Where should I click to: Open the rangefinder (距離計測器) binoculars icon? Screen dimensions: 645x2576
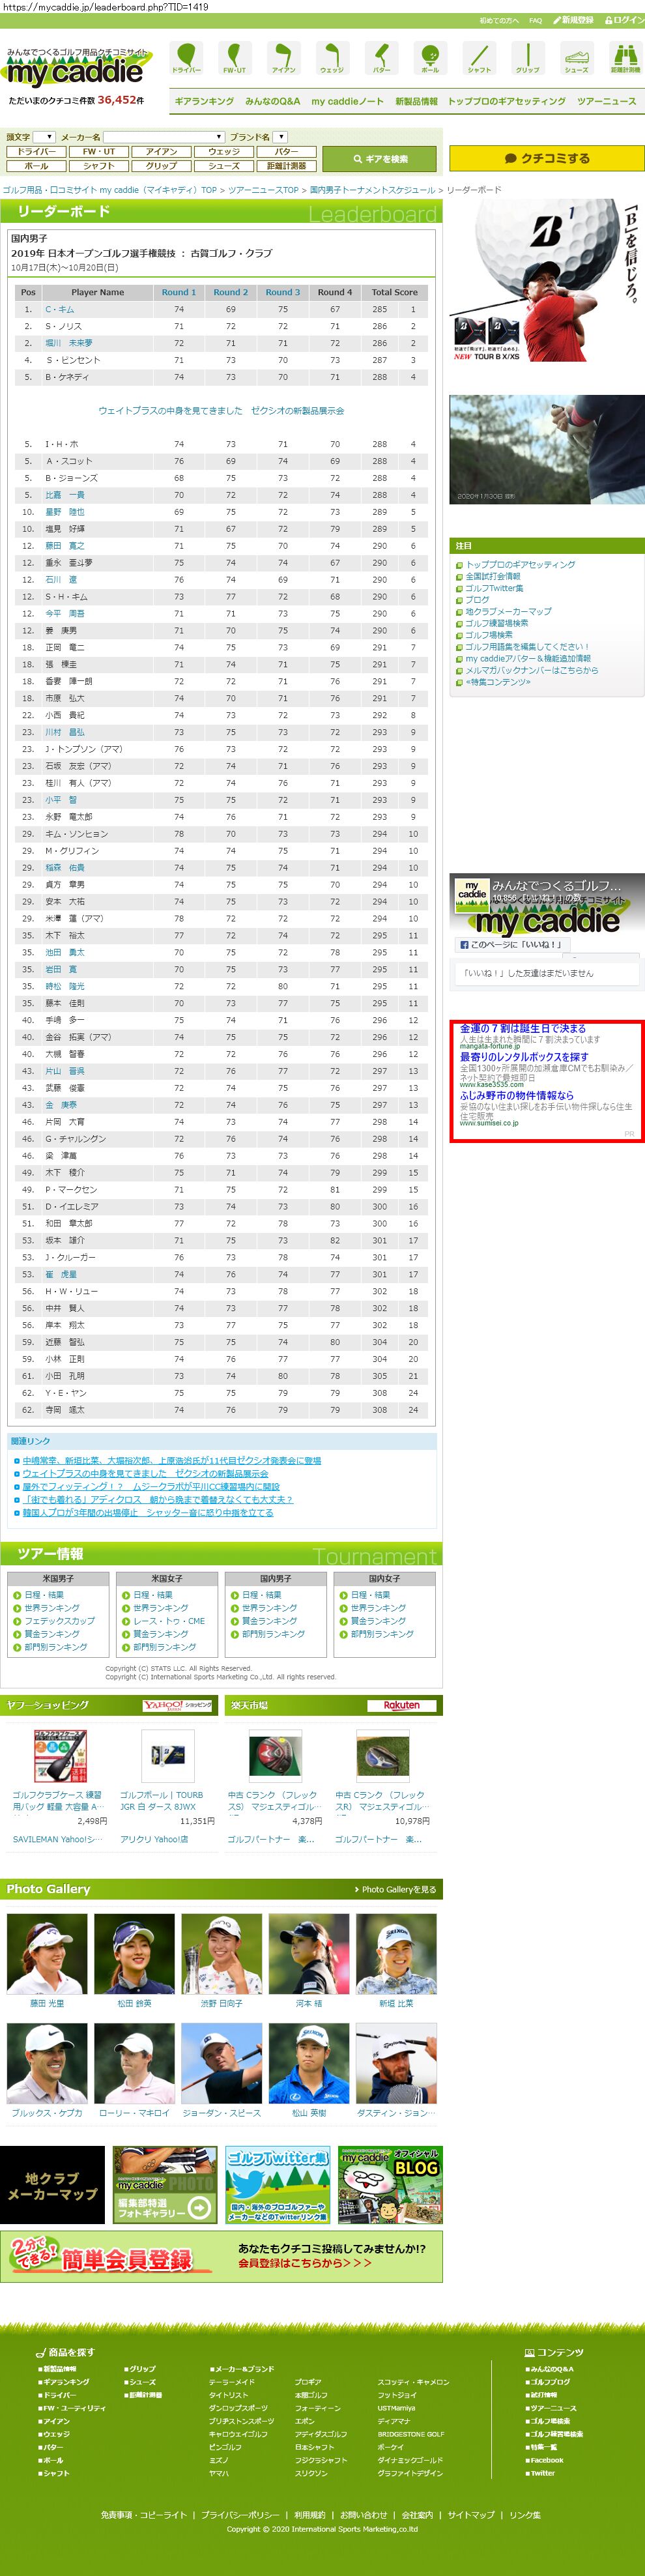625,57
